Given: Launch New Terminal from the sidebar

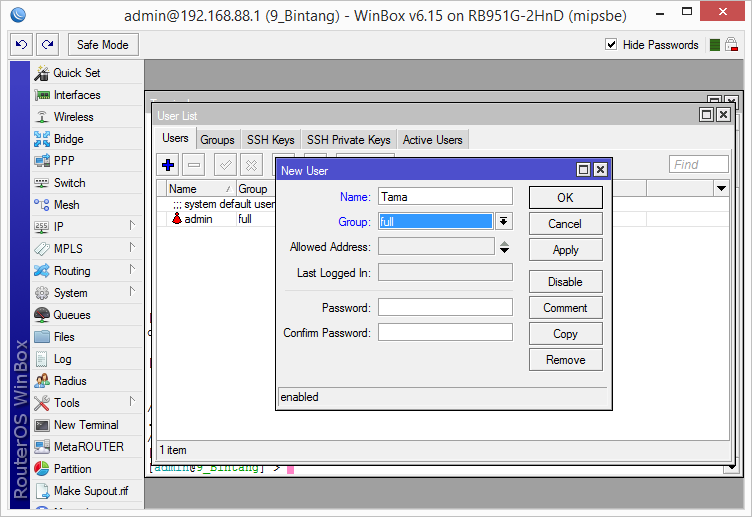Looking at the screenshot, I should 86,425.
